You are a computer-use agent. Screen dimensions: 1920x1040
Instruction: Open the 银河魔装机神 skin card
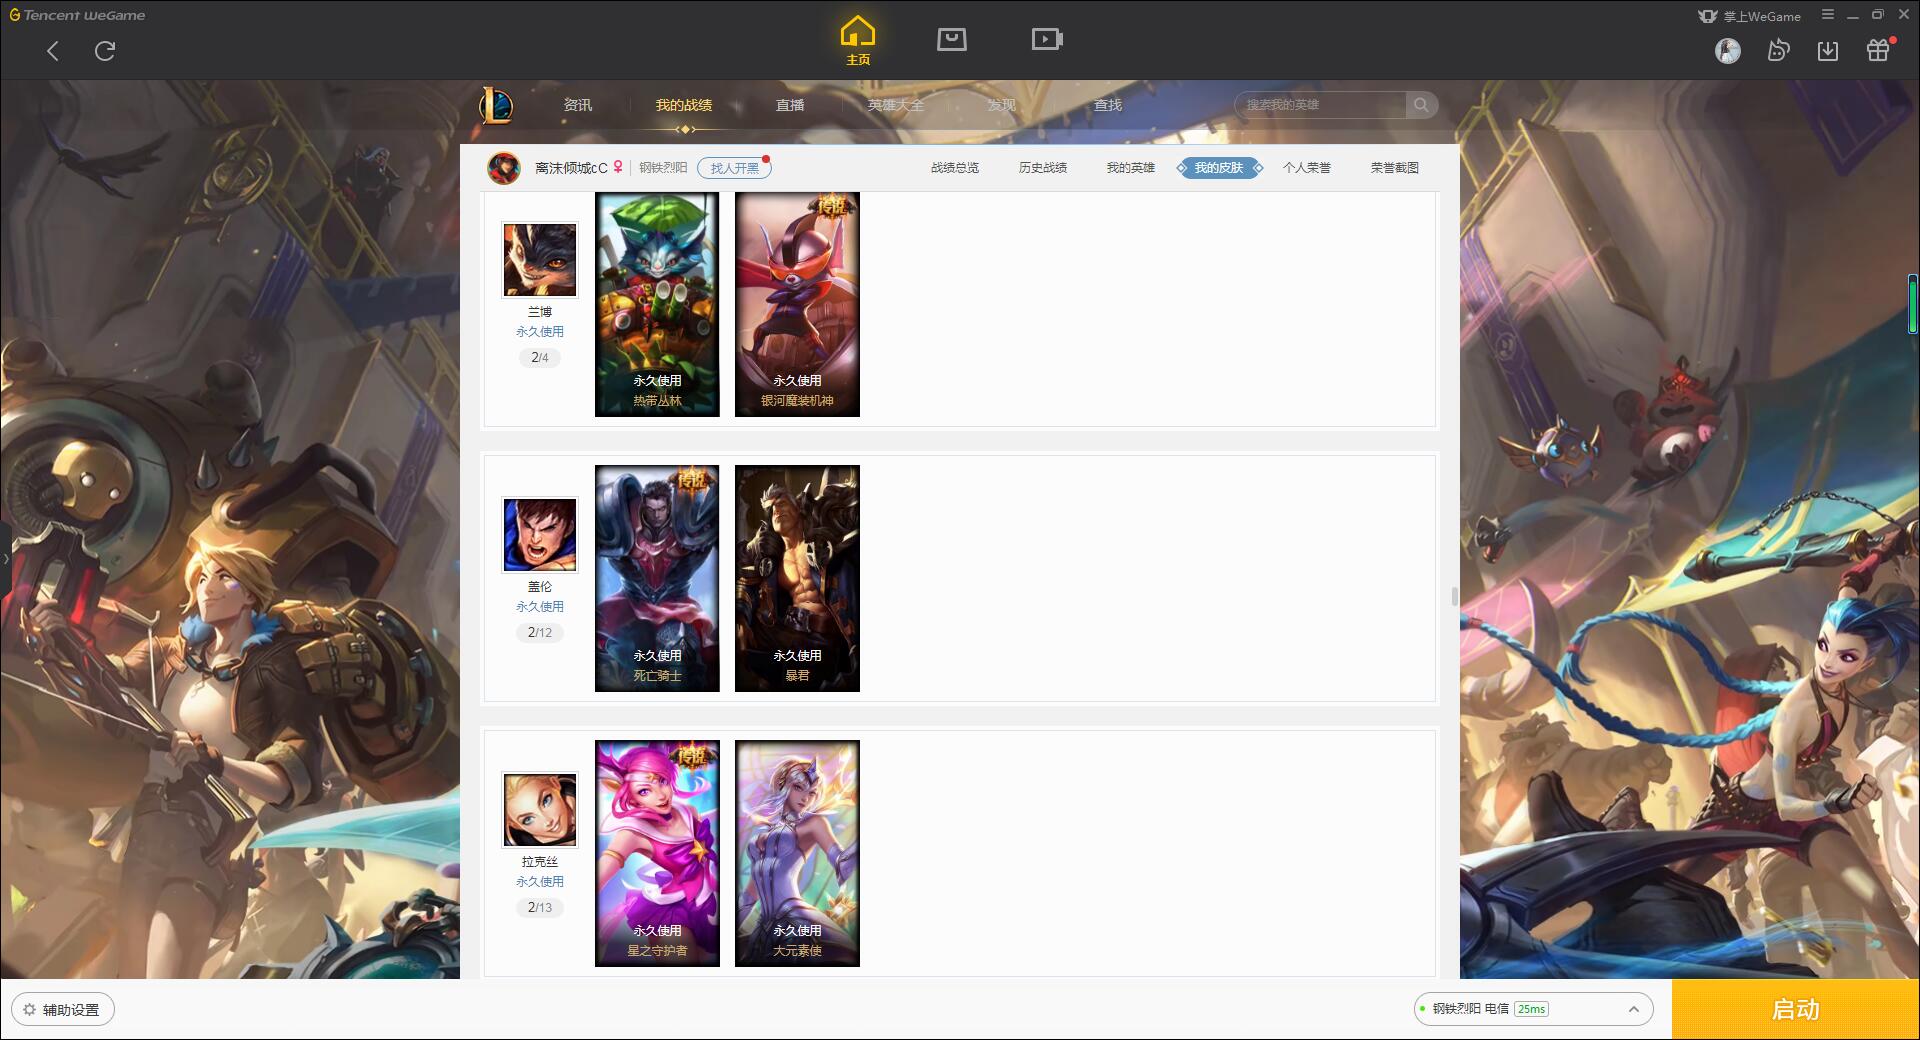tap(797, 304)
